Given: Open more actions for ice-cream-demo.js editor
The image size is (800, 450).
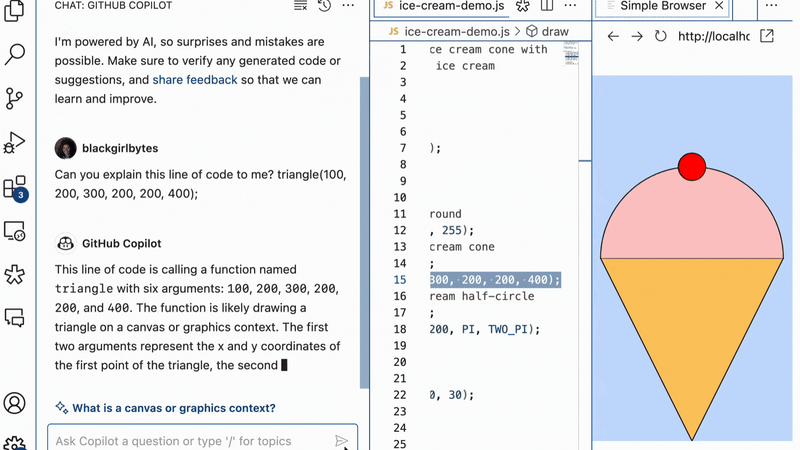Looking at the screenshot, I should coord(570,6).
